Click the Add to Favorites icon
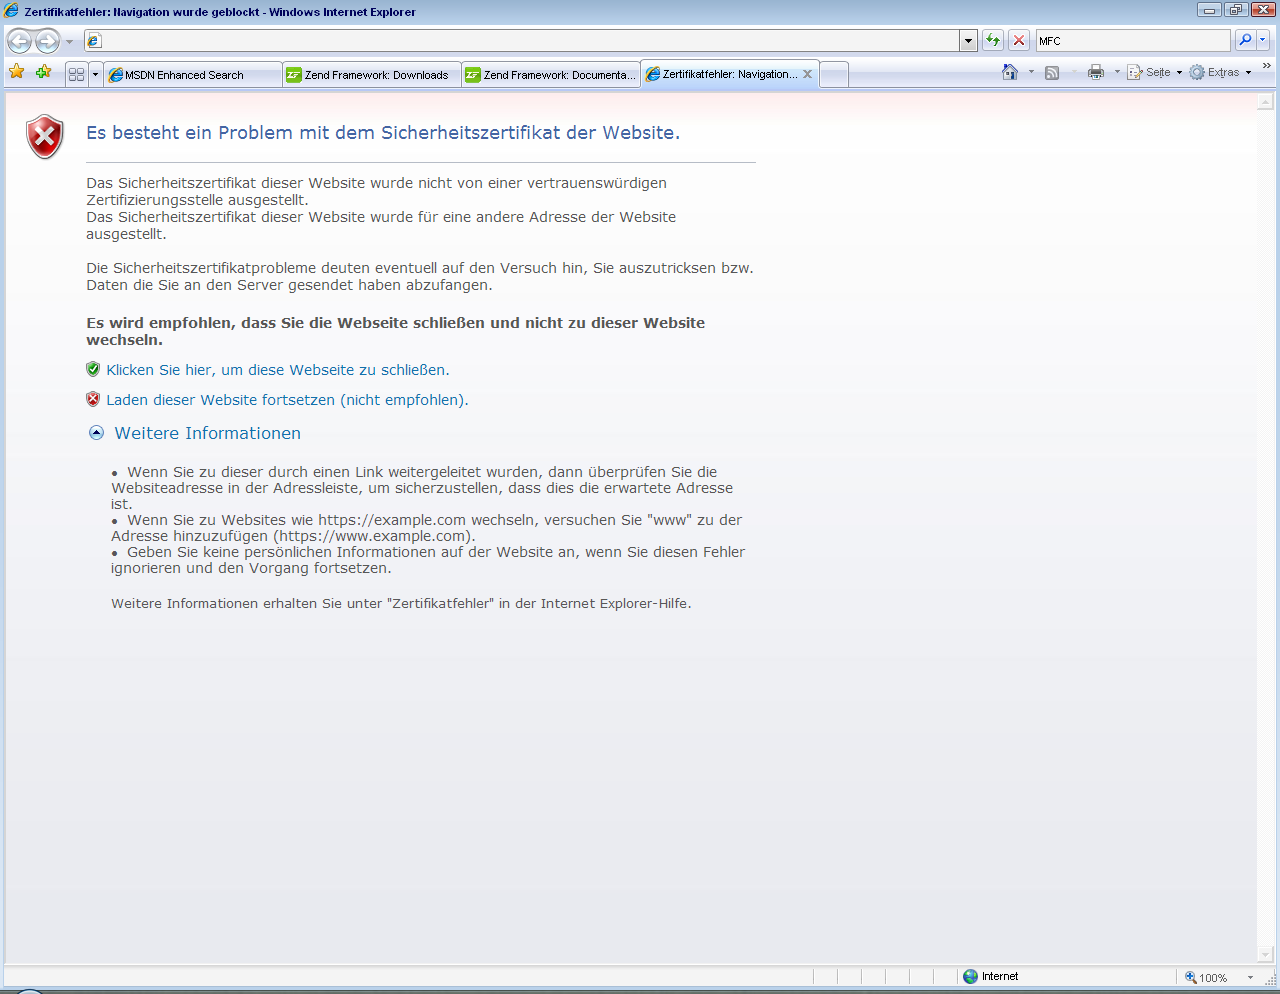 pyautogui.click(x=43, y=72)
